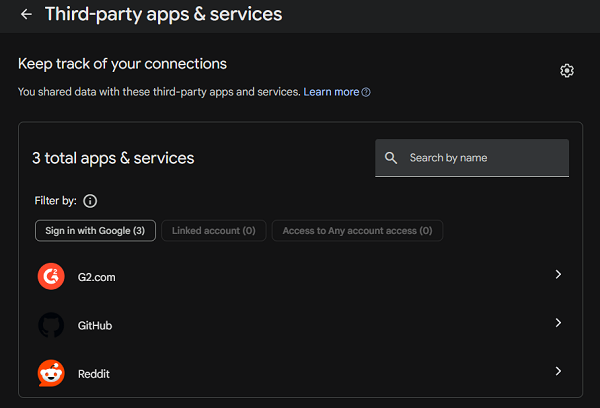Click the Filter by info icon

[x=90, y=201]
